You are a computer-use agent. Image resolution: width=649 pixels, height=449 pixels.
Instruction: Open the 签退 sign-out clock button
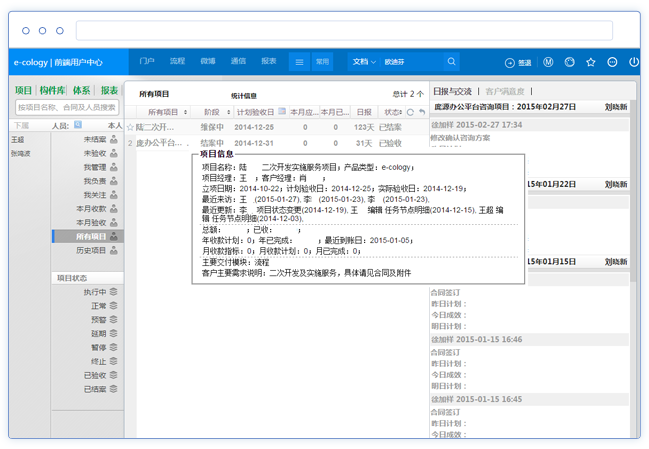[x=519, y=62]
